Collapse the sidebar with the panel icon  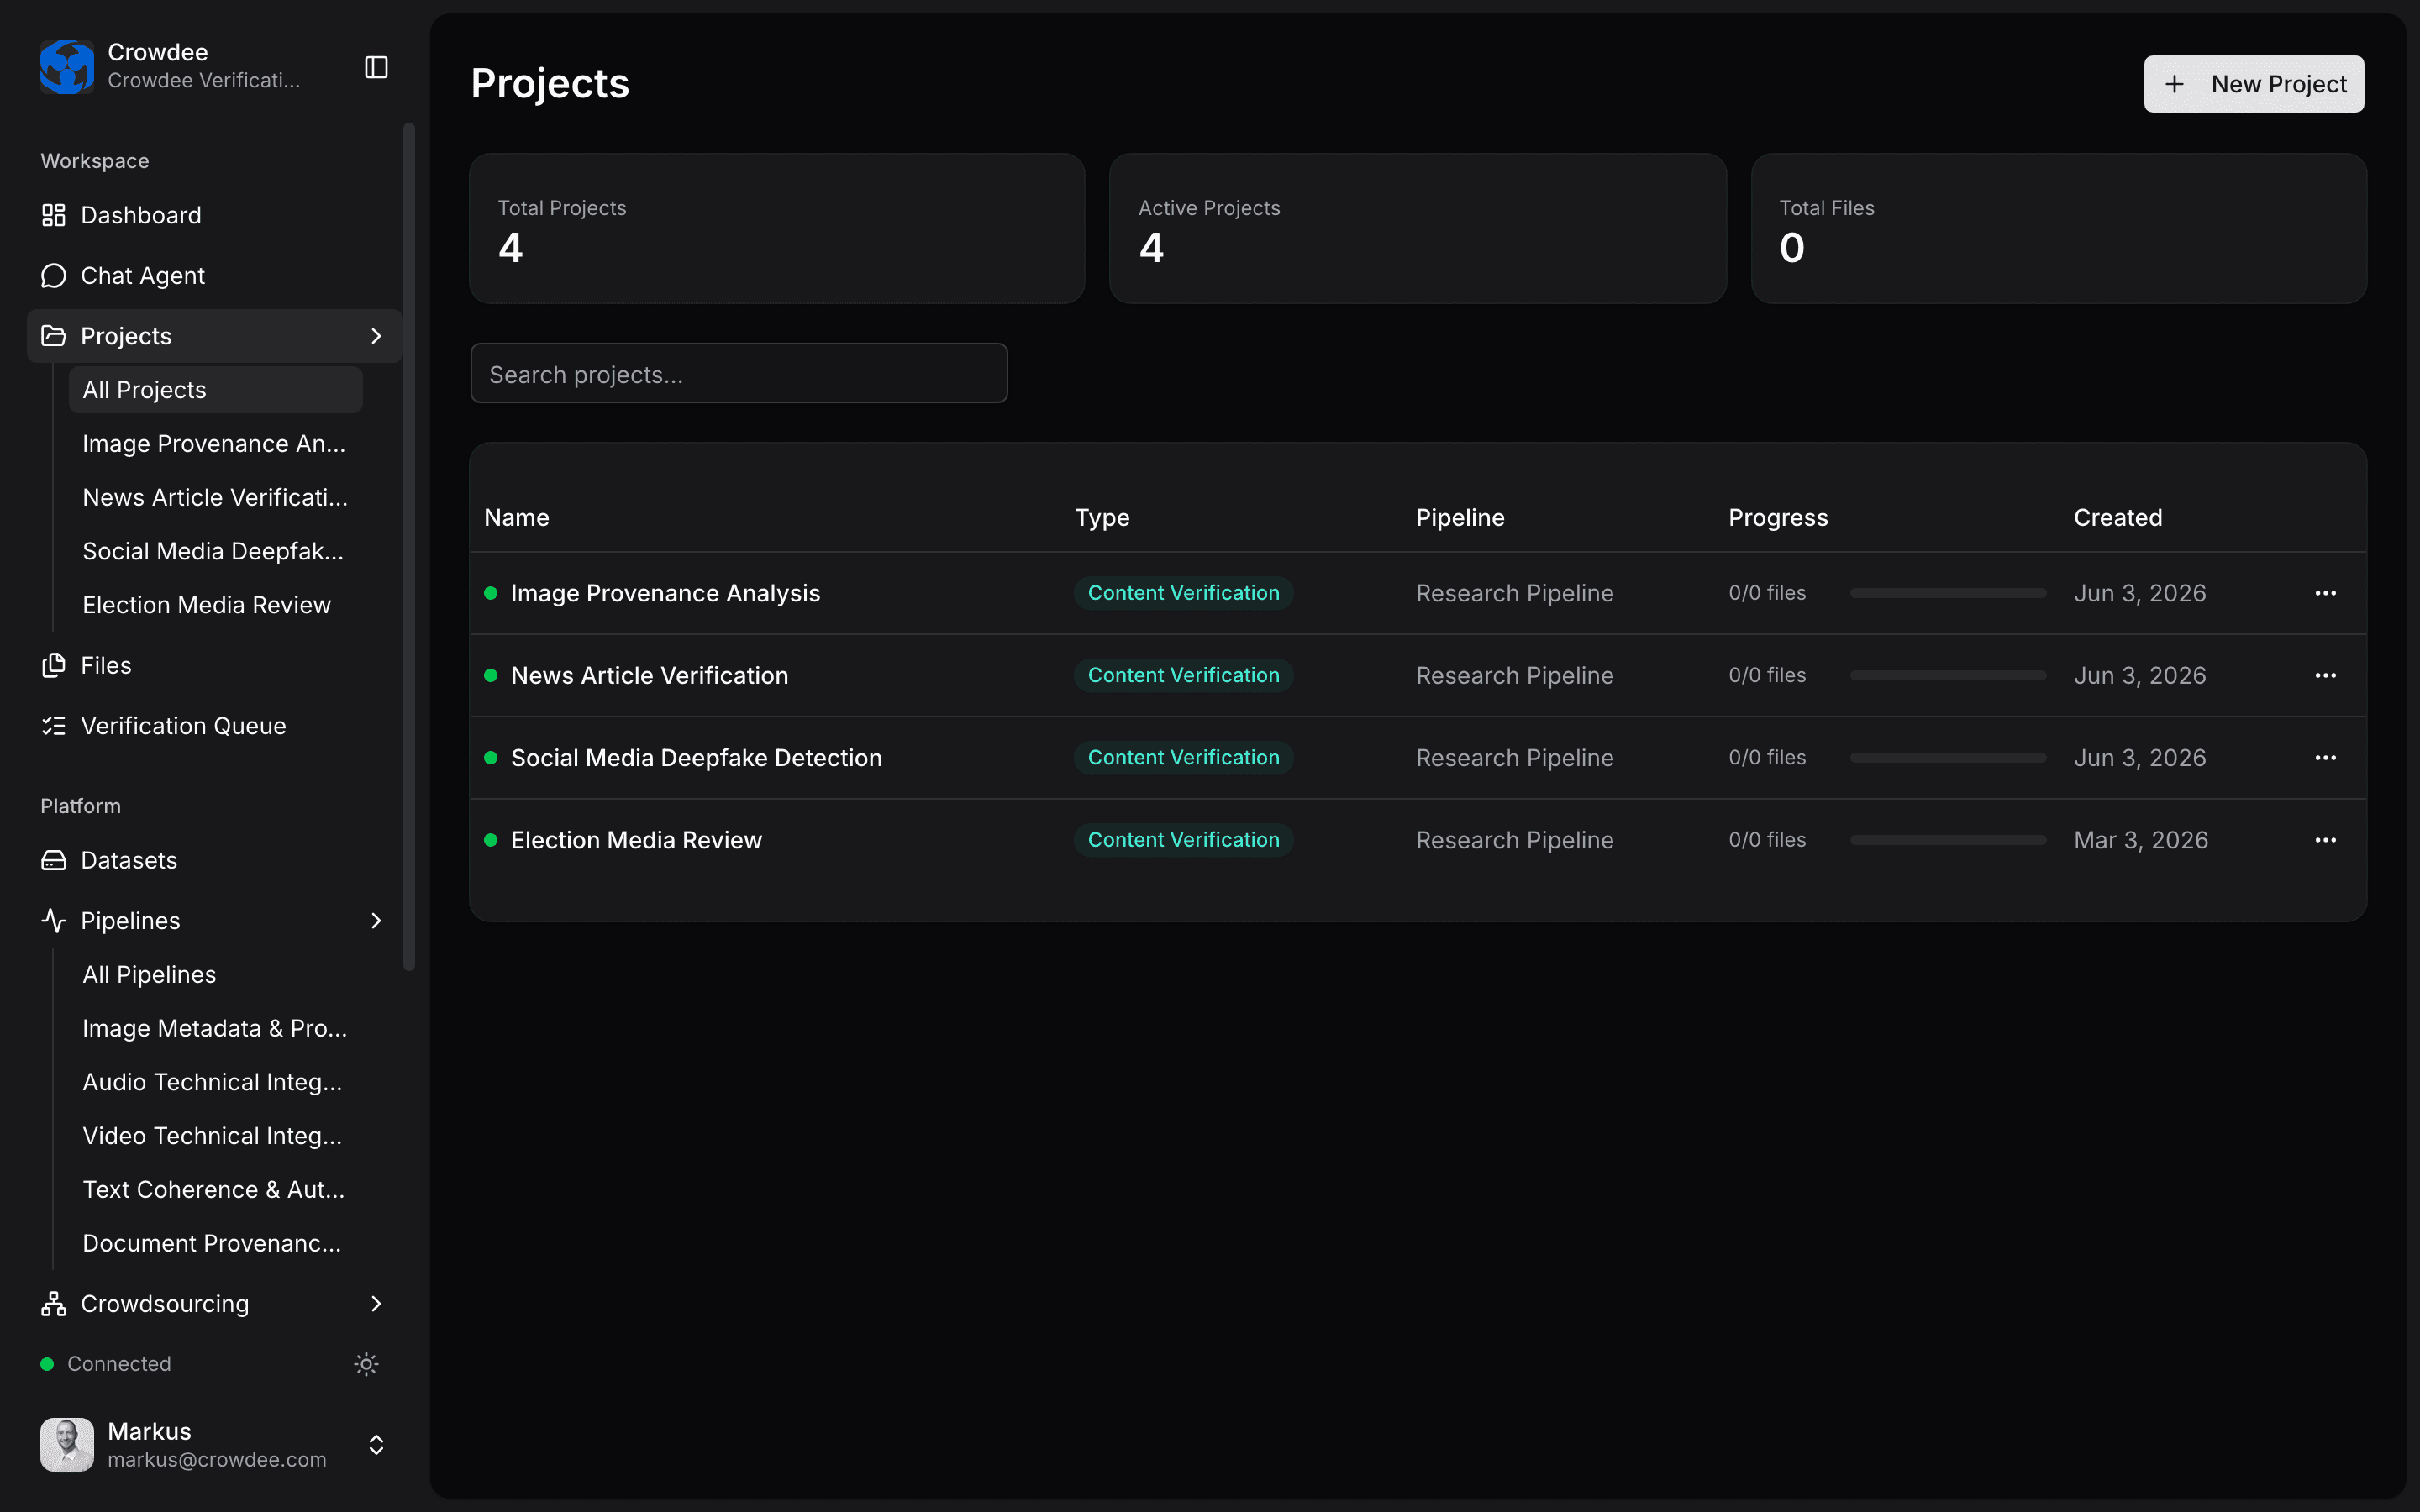(376, 67)
